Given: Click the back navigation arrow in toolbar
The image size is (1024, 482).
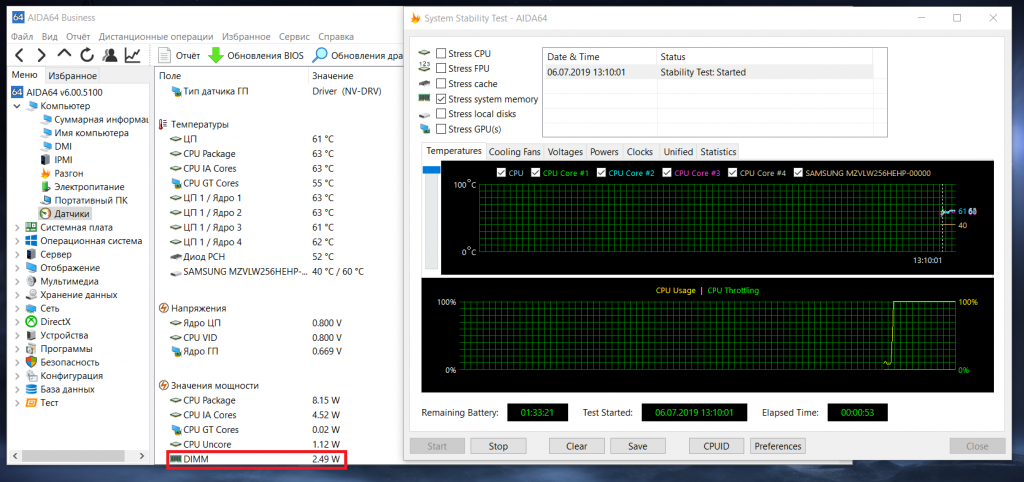Looking at the screenshot, I should (18, 55).
